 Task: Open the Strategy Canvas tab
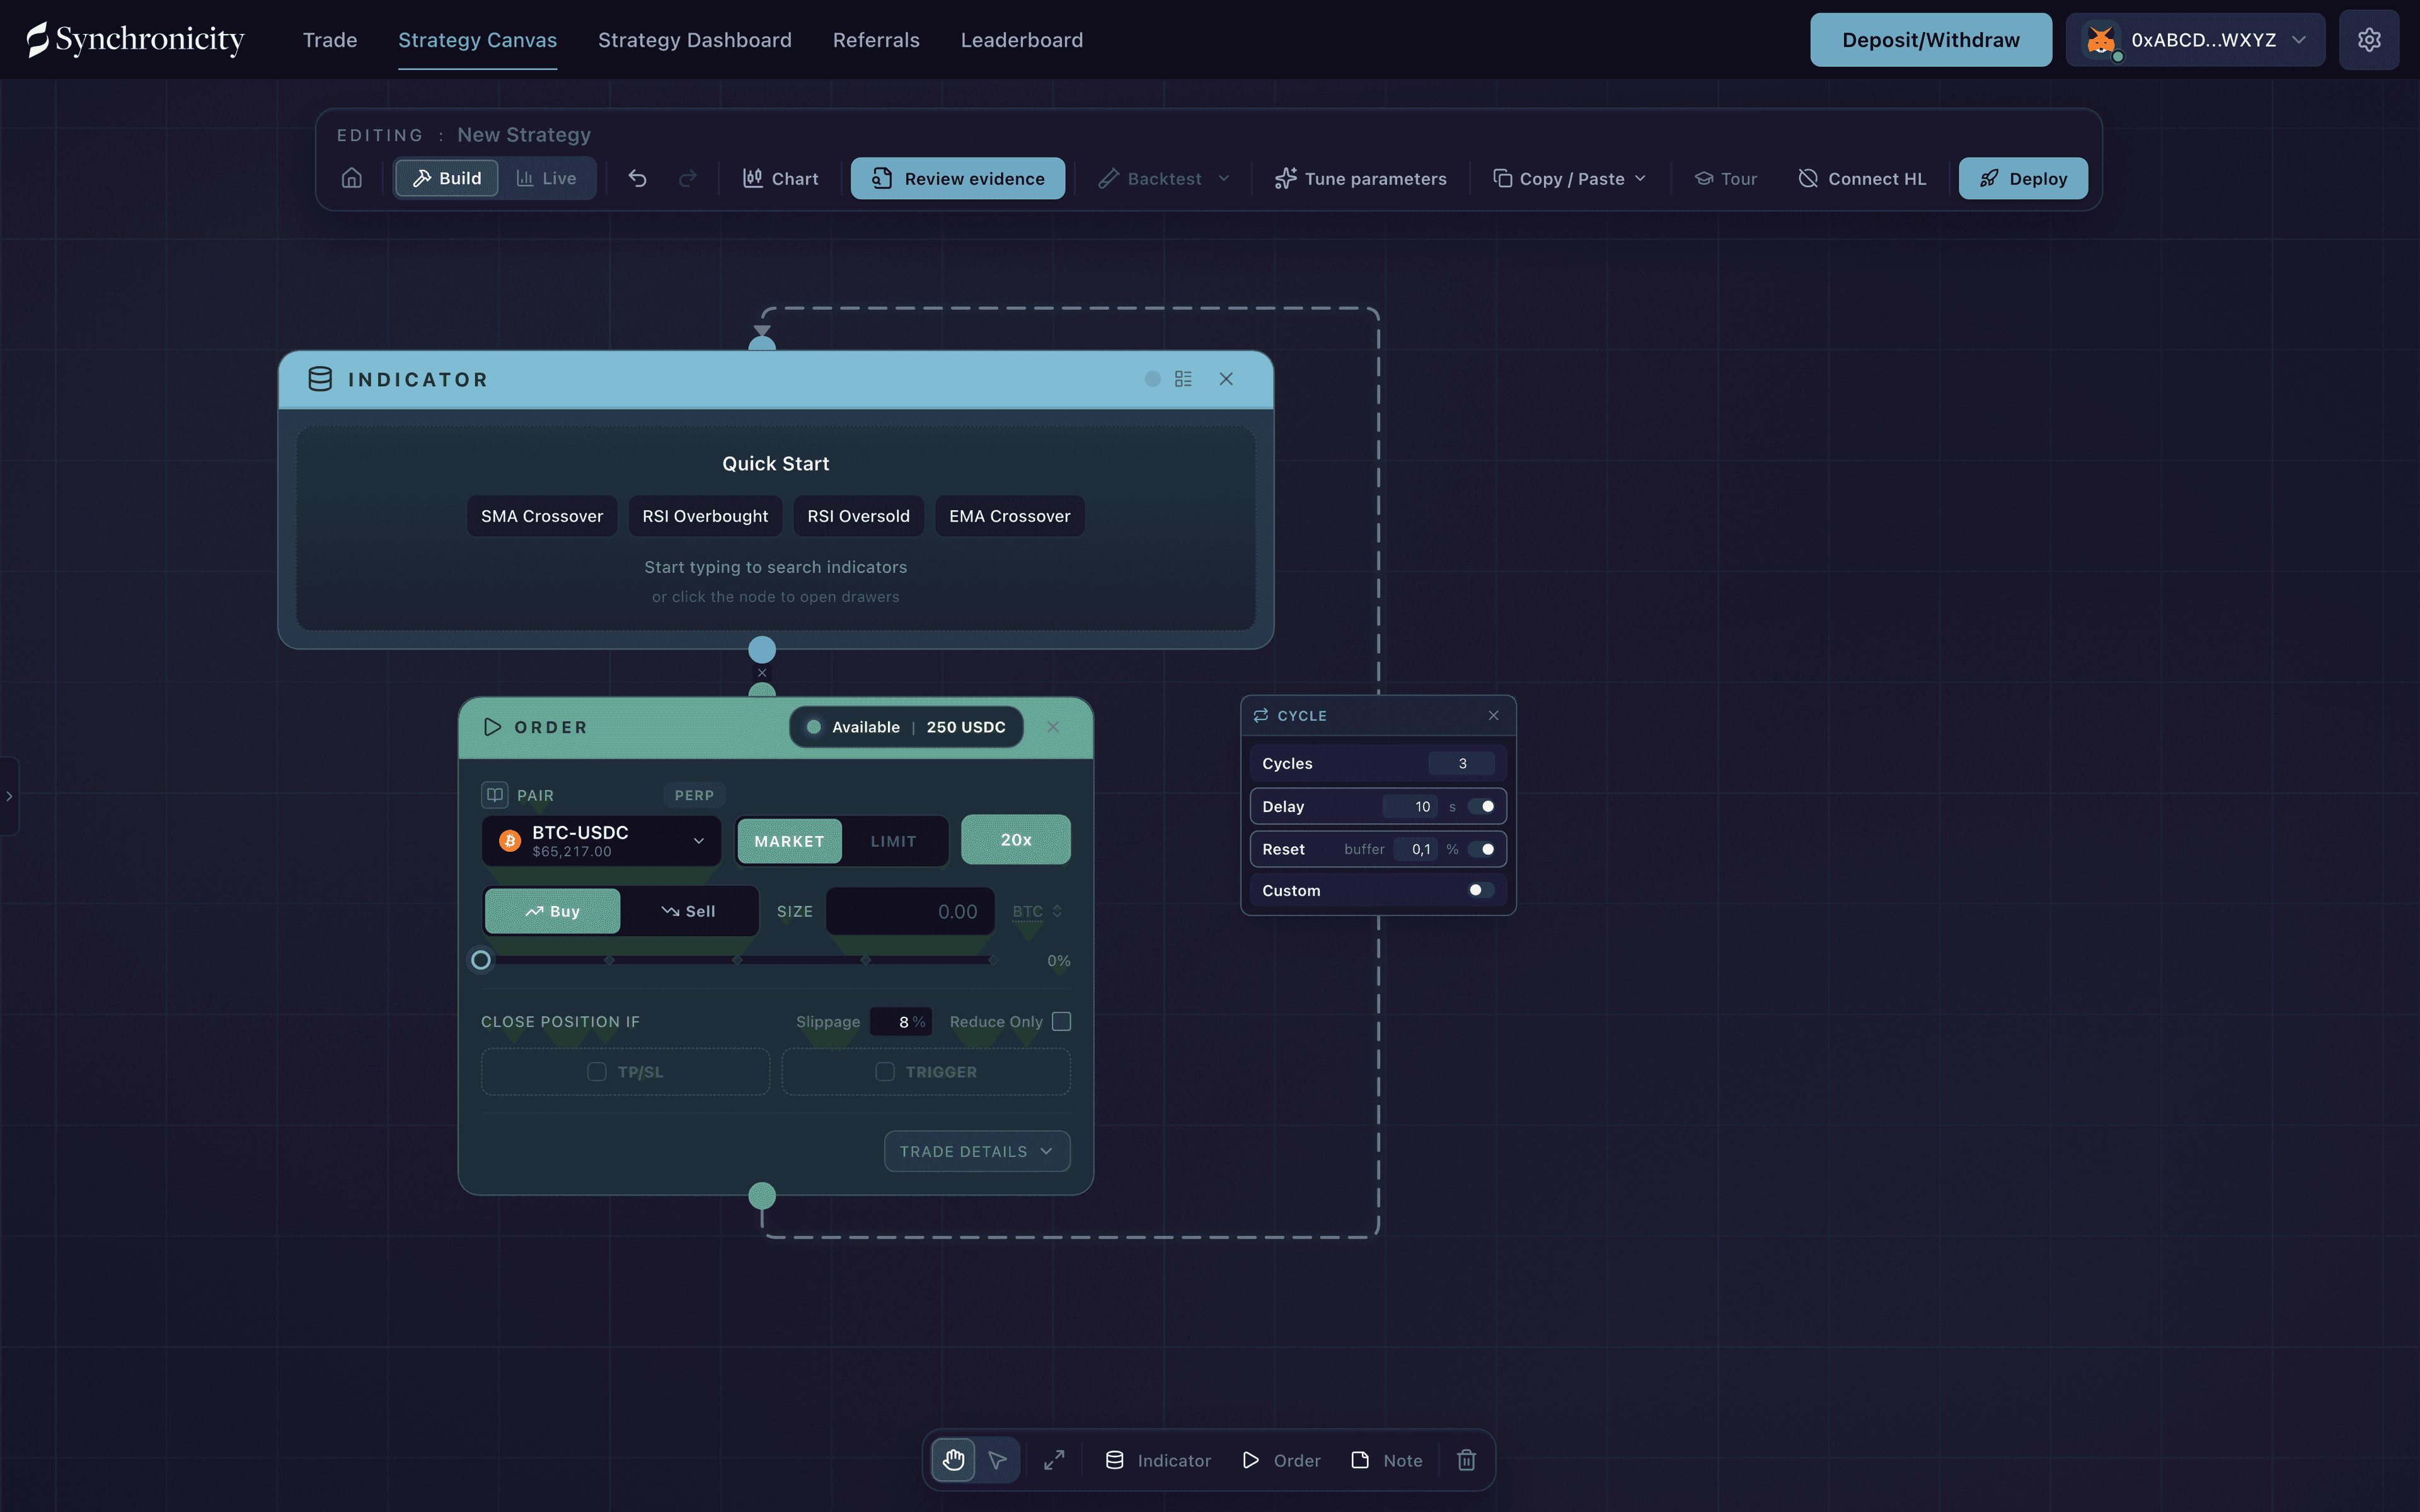point(477,40)
